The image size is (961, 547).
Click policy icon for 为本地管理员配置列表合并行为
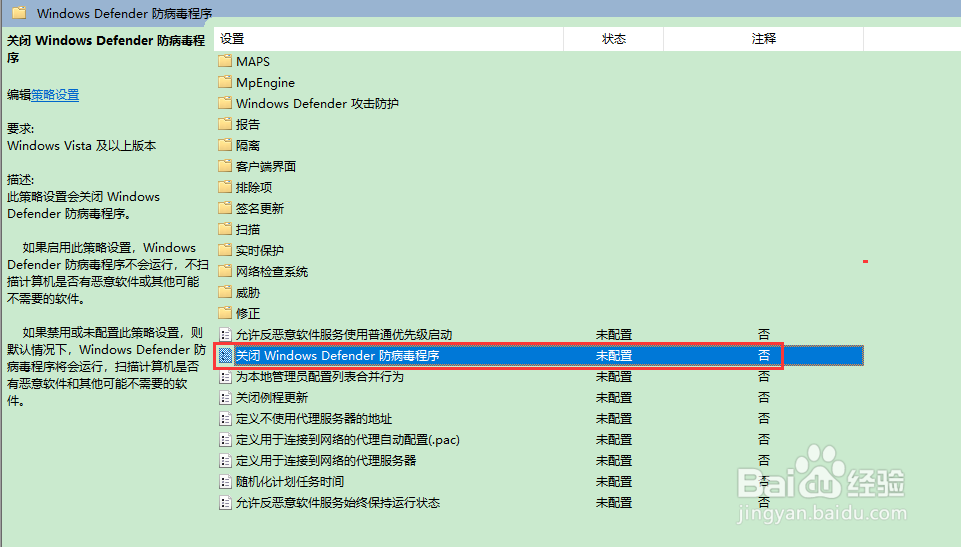(x=226, y=376)
